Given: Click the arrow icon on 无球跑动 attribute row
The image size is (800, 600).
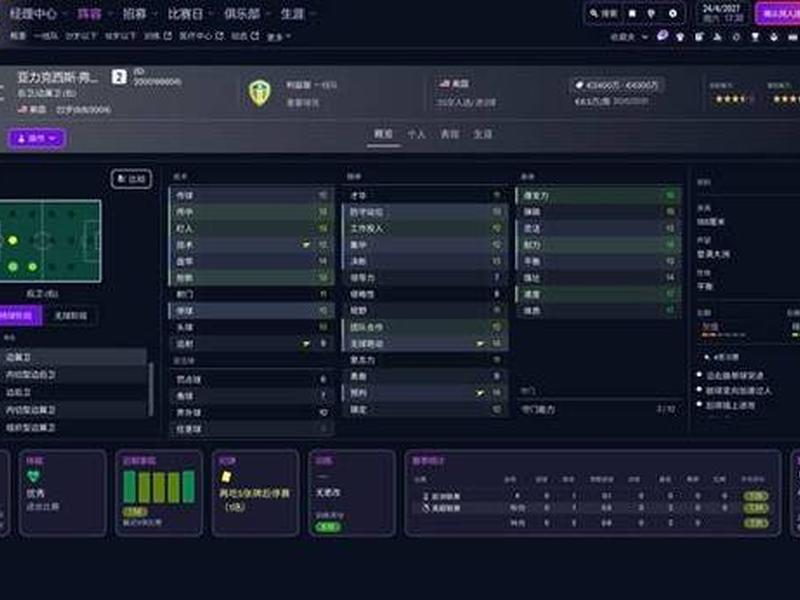Looking at the screenshot, I should coord(480,344).
